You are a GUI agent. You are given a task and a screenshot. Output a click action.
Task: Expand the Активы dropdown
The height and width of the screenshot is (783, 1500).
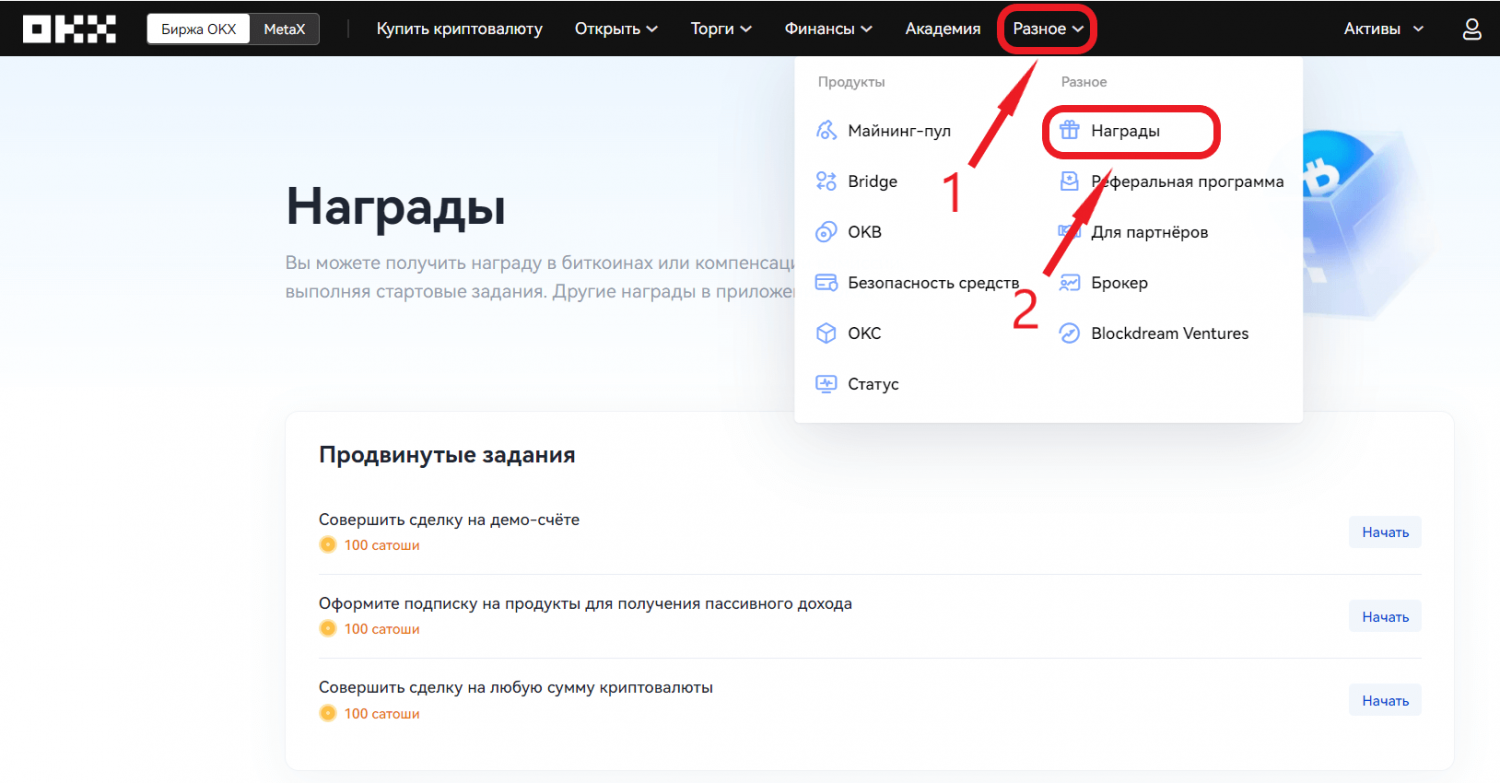tap(1384, 29)
